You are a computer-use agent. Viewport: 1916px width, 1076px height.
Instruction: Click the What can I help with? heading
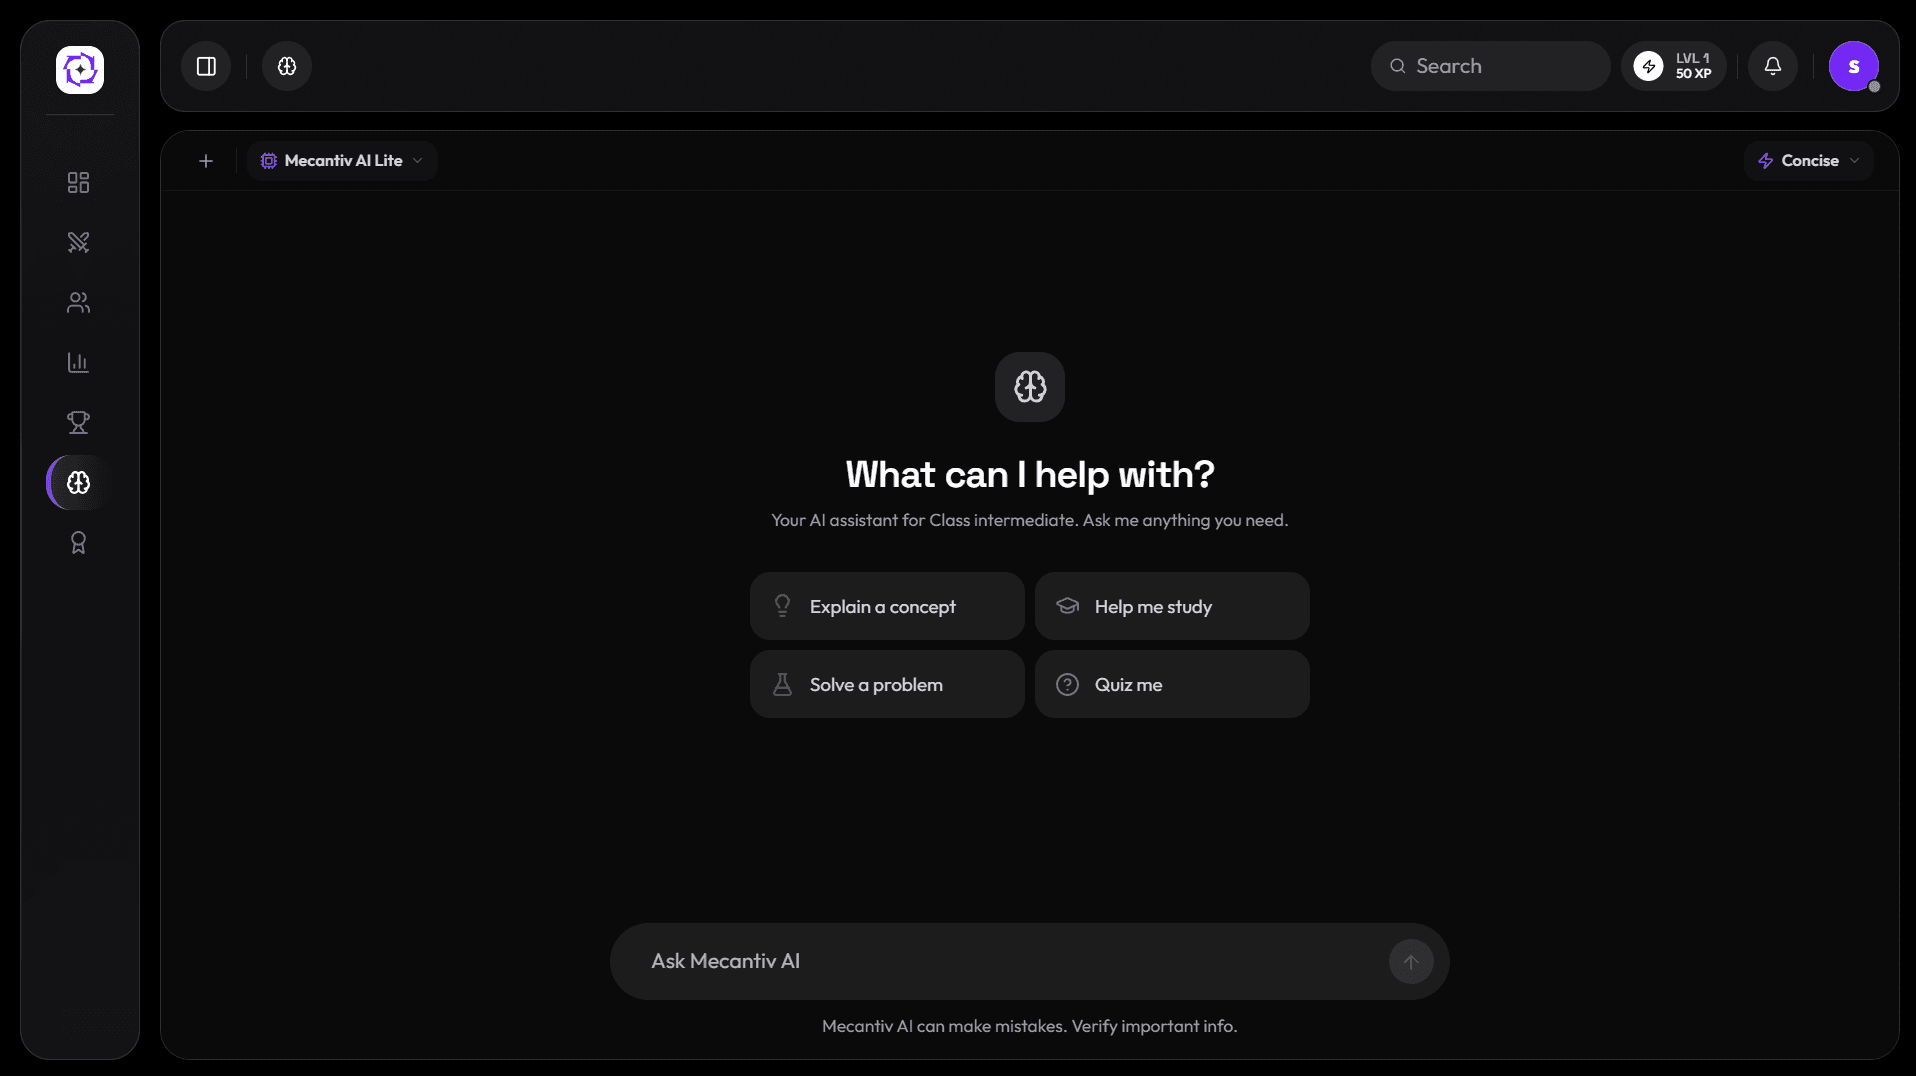click(x=1029, y=474)
